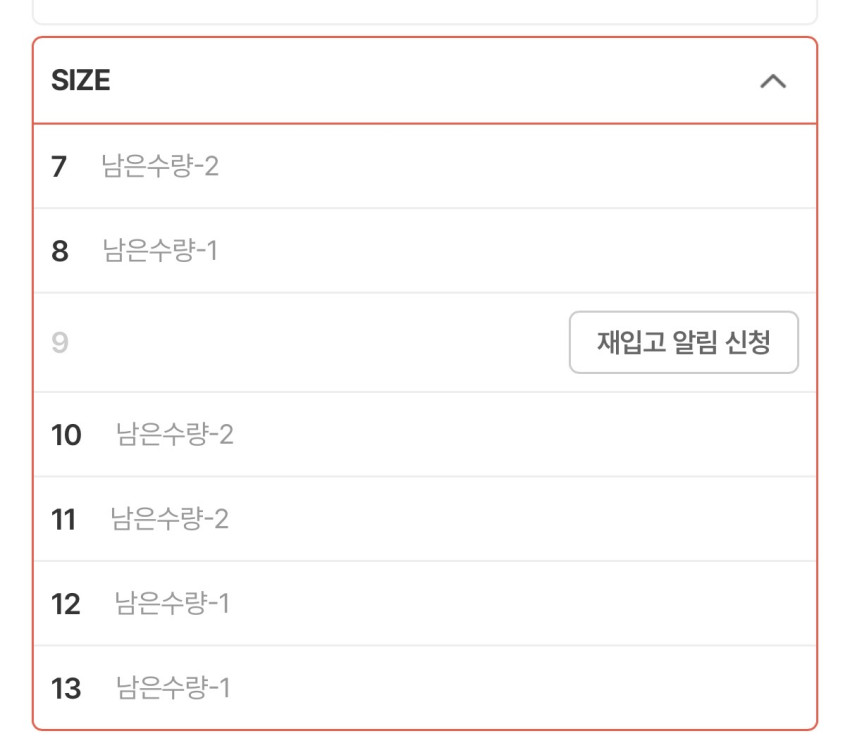
Task: Click the SIZE header label
Action: [x=80, y=81]
